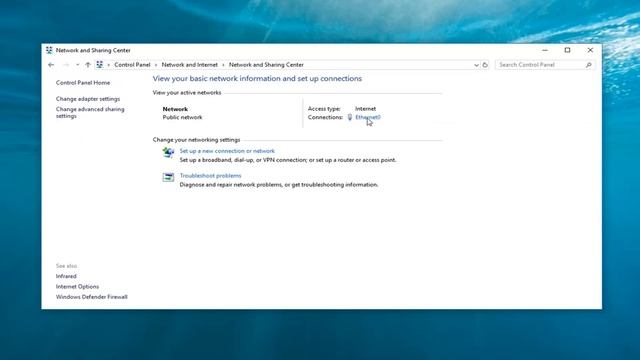Click the 'Public network' text
Viewport: 640px width, 360px height.
pyautogui.click(x=182, y=118)
